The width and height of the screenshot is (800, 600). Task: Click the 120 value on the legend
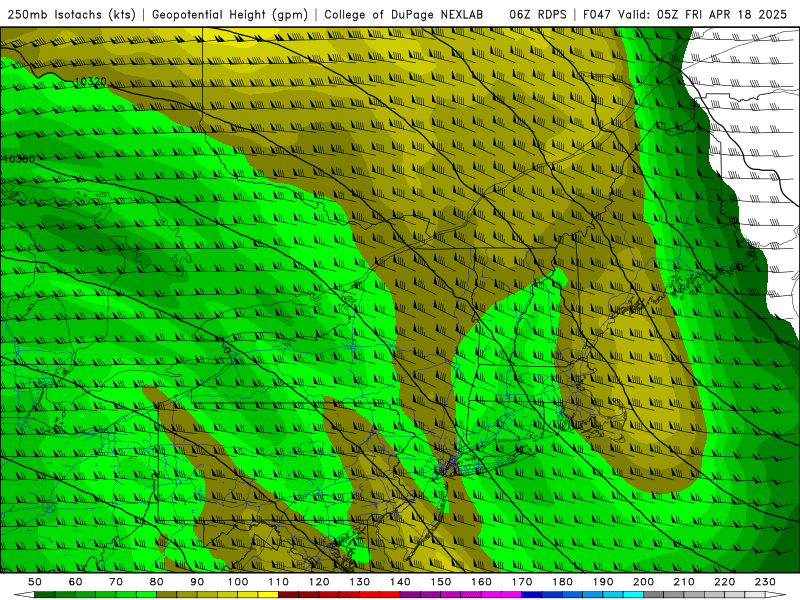pos(319,582)
